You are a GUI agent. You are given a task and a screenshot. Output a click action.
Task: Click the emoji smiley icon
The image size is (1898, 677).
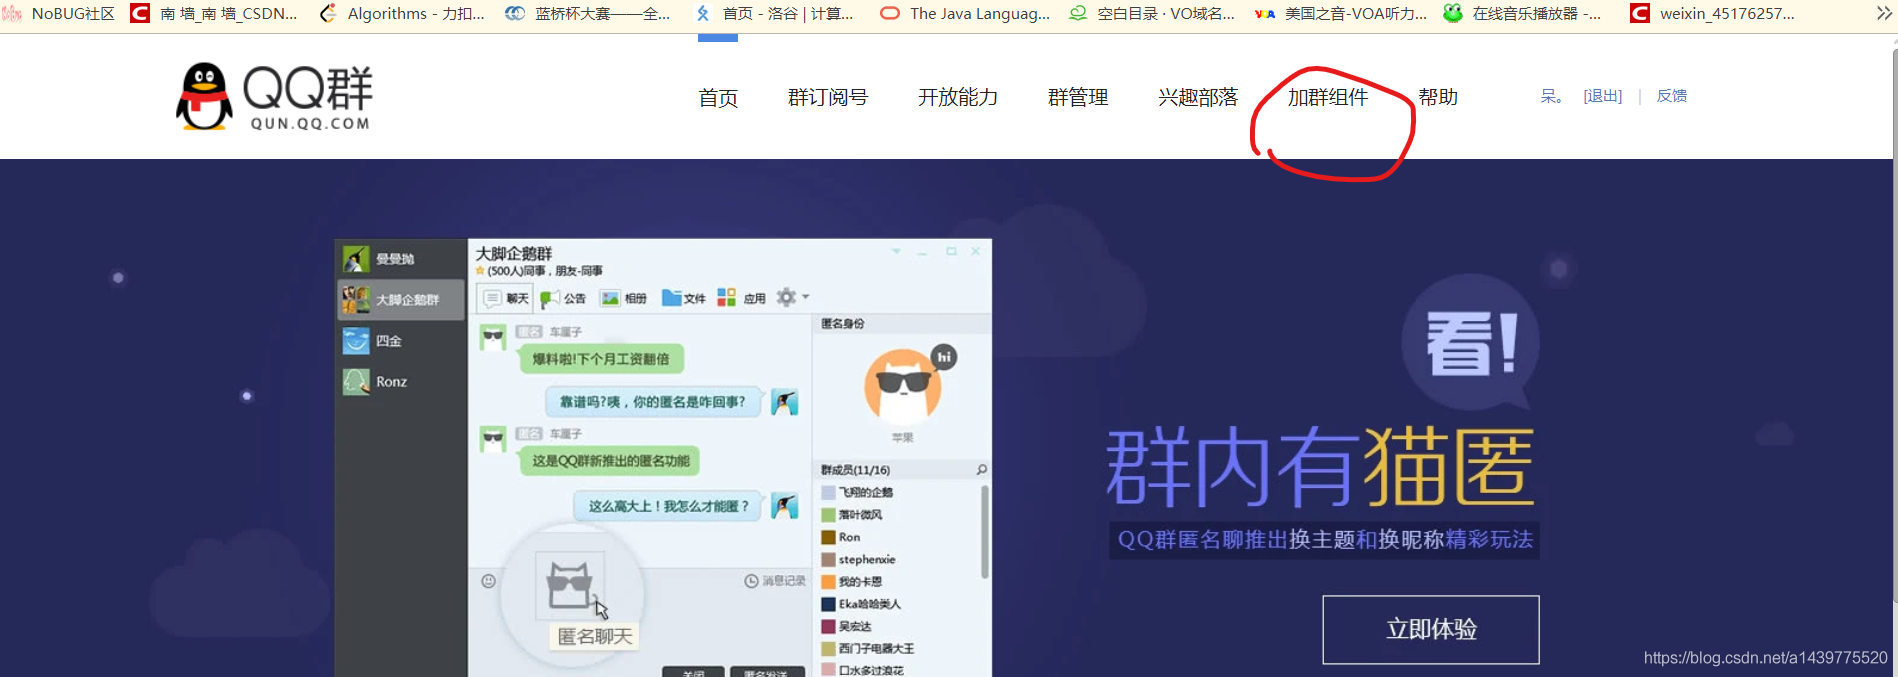point(488,581)
